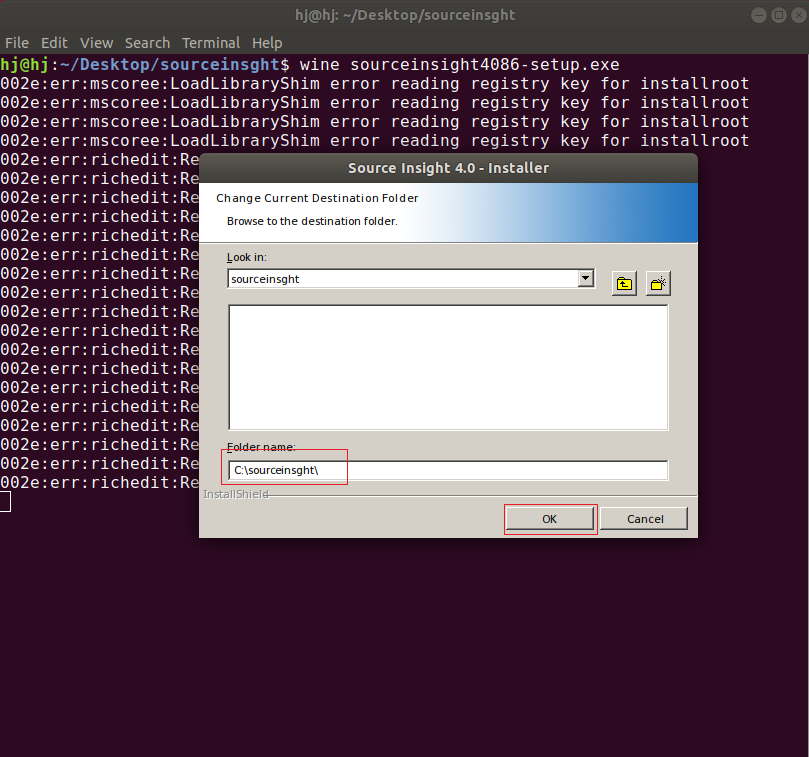This screenshot has width=809, height=757.
Task: Open the File menu
Action: click(17, 43)
